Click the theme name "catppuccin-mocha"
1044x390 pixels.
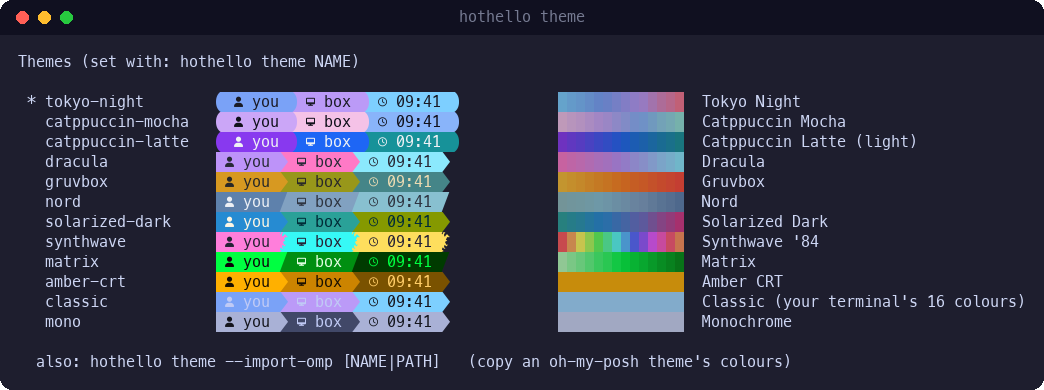[117, 122]
